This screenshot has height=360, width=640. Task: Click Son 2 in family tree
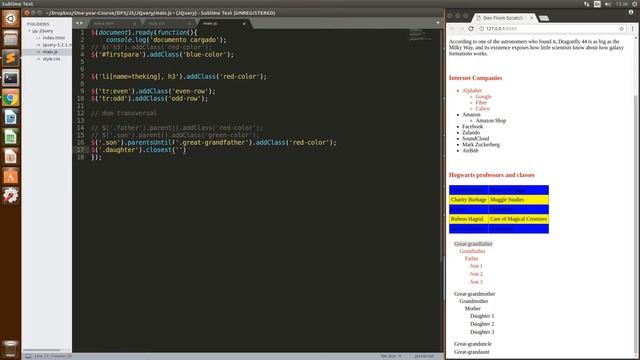pyautogui.click(x=476, y=274)
